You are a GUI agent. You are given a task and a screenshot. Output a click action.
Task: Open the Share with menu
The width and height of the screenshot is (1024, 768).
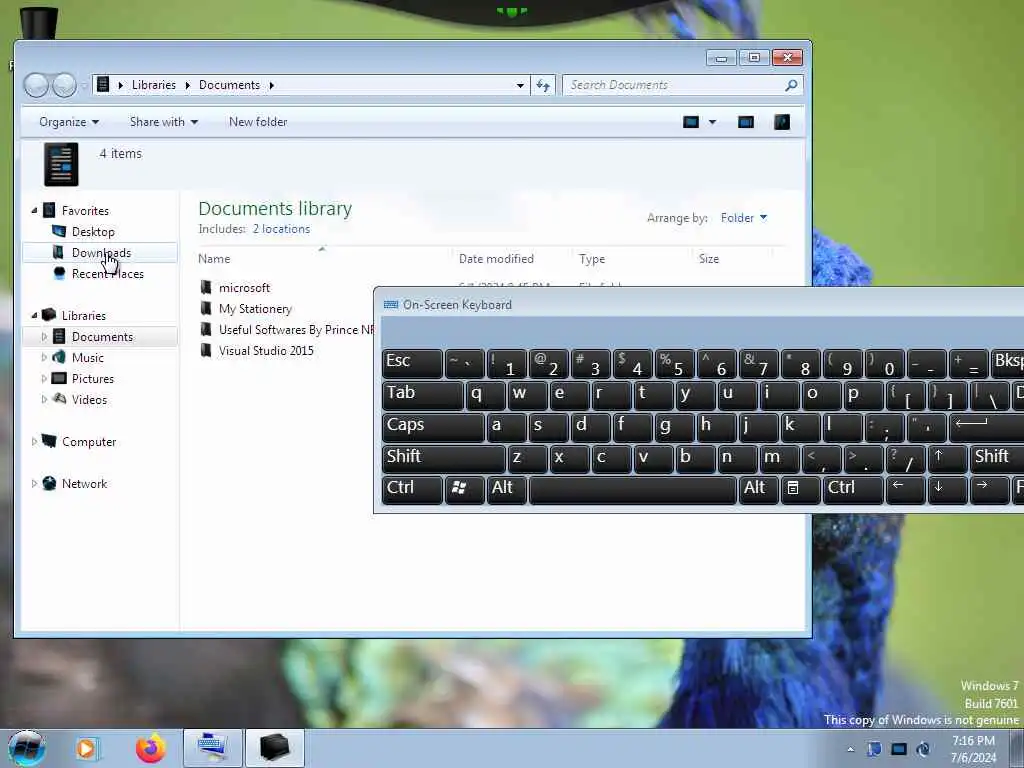point(163,122)
